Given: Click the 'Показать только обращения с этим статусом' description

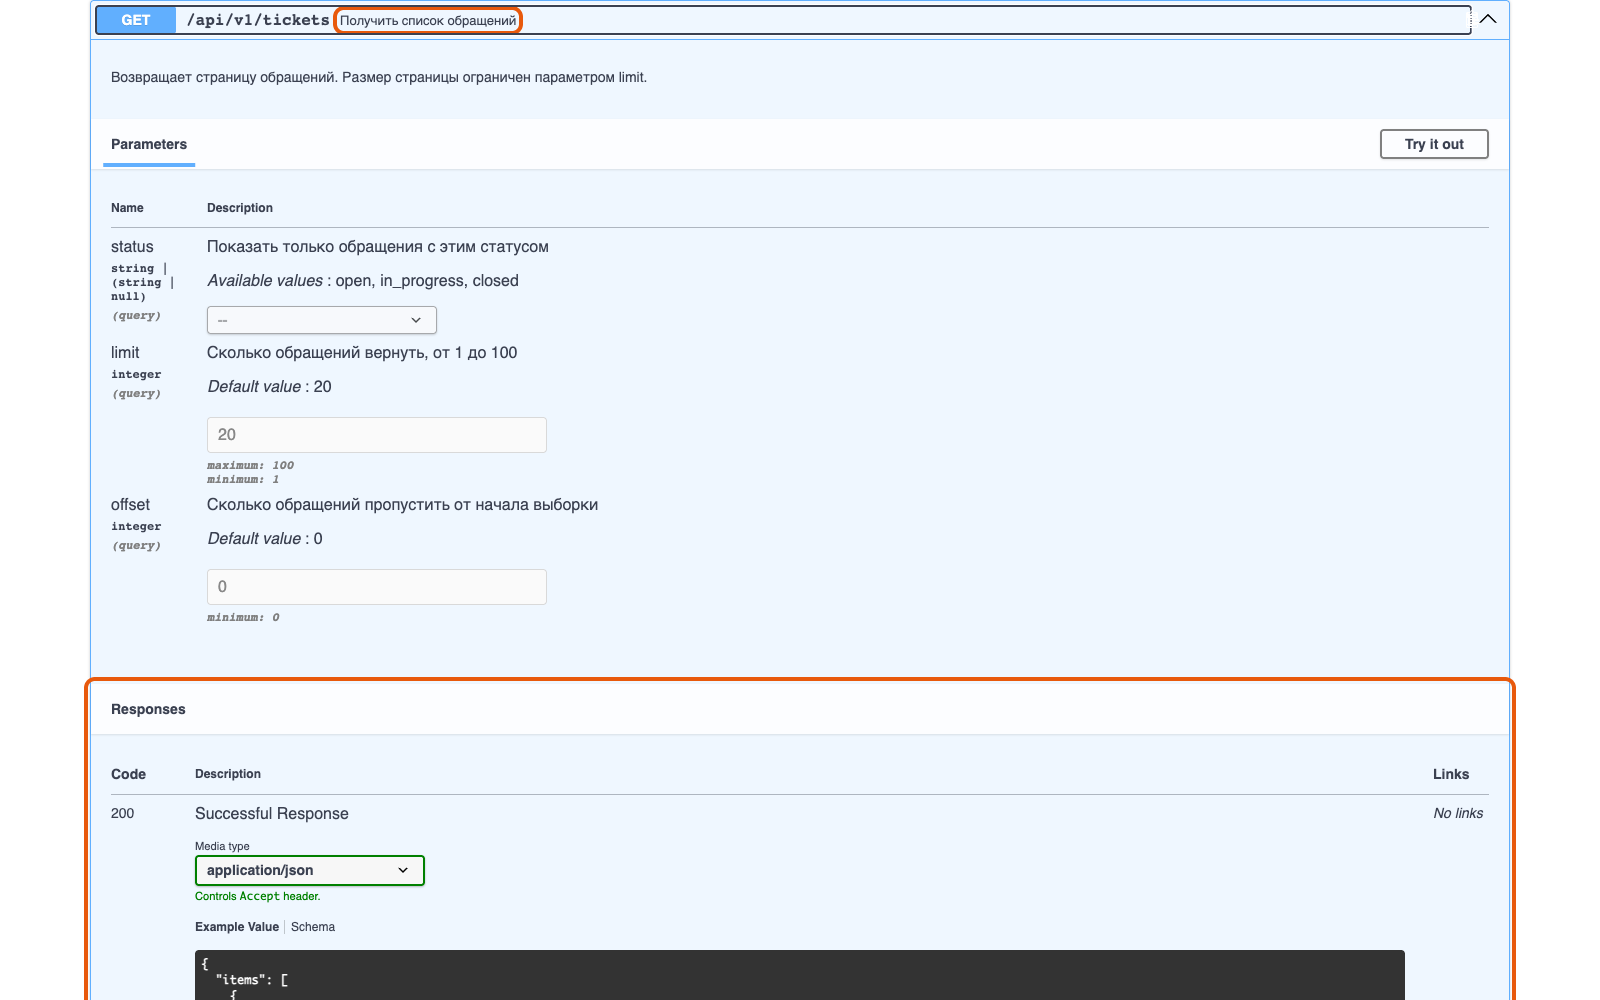Looking at the screenshot, I should click(378, 247).
